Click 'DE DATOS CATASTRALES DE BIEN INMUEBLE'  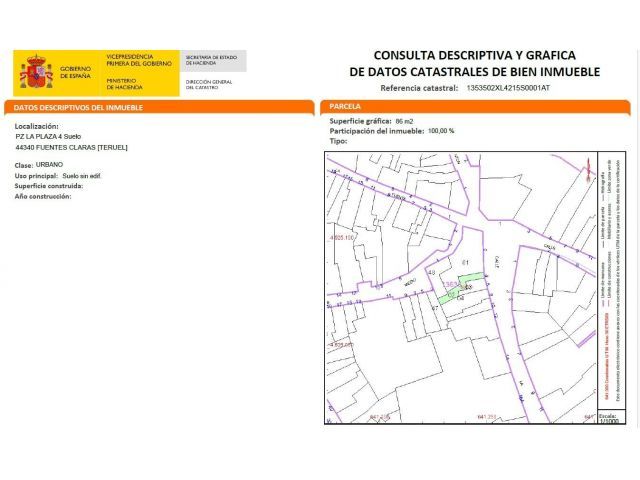(475, 72)
